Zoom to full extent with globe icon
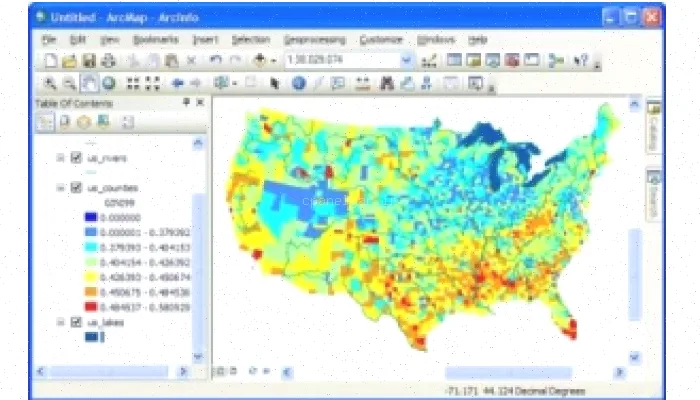The width and height of the screenshot is (700, 400). click(109, 83)
